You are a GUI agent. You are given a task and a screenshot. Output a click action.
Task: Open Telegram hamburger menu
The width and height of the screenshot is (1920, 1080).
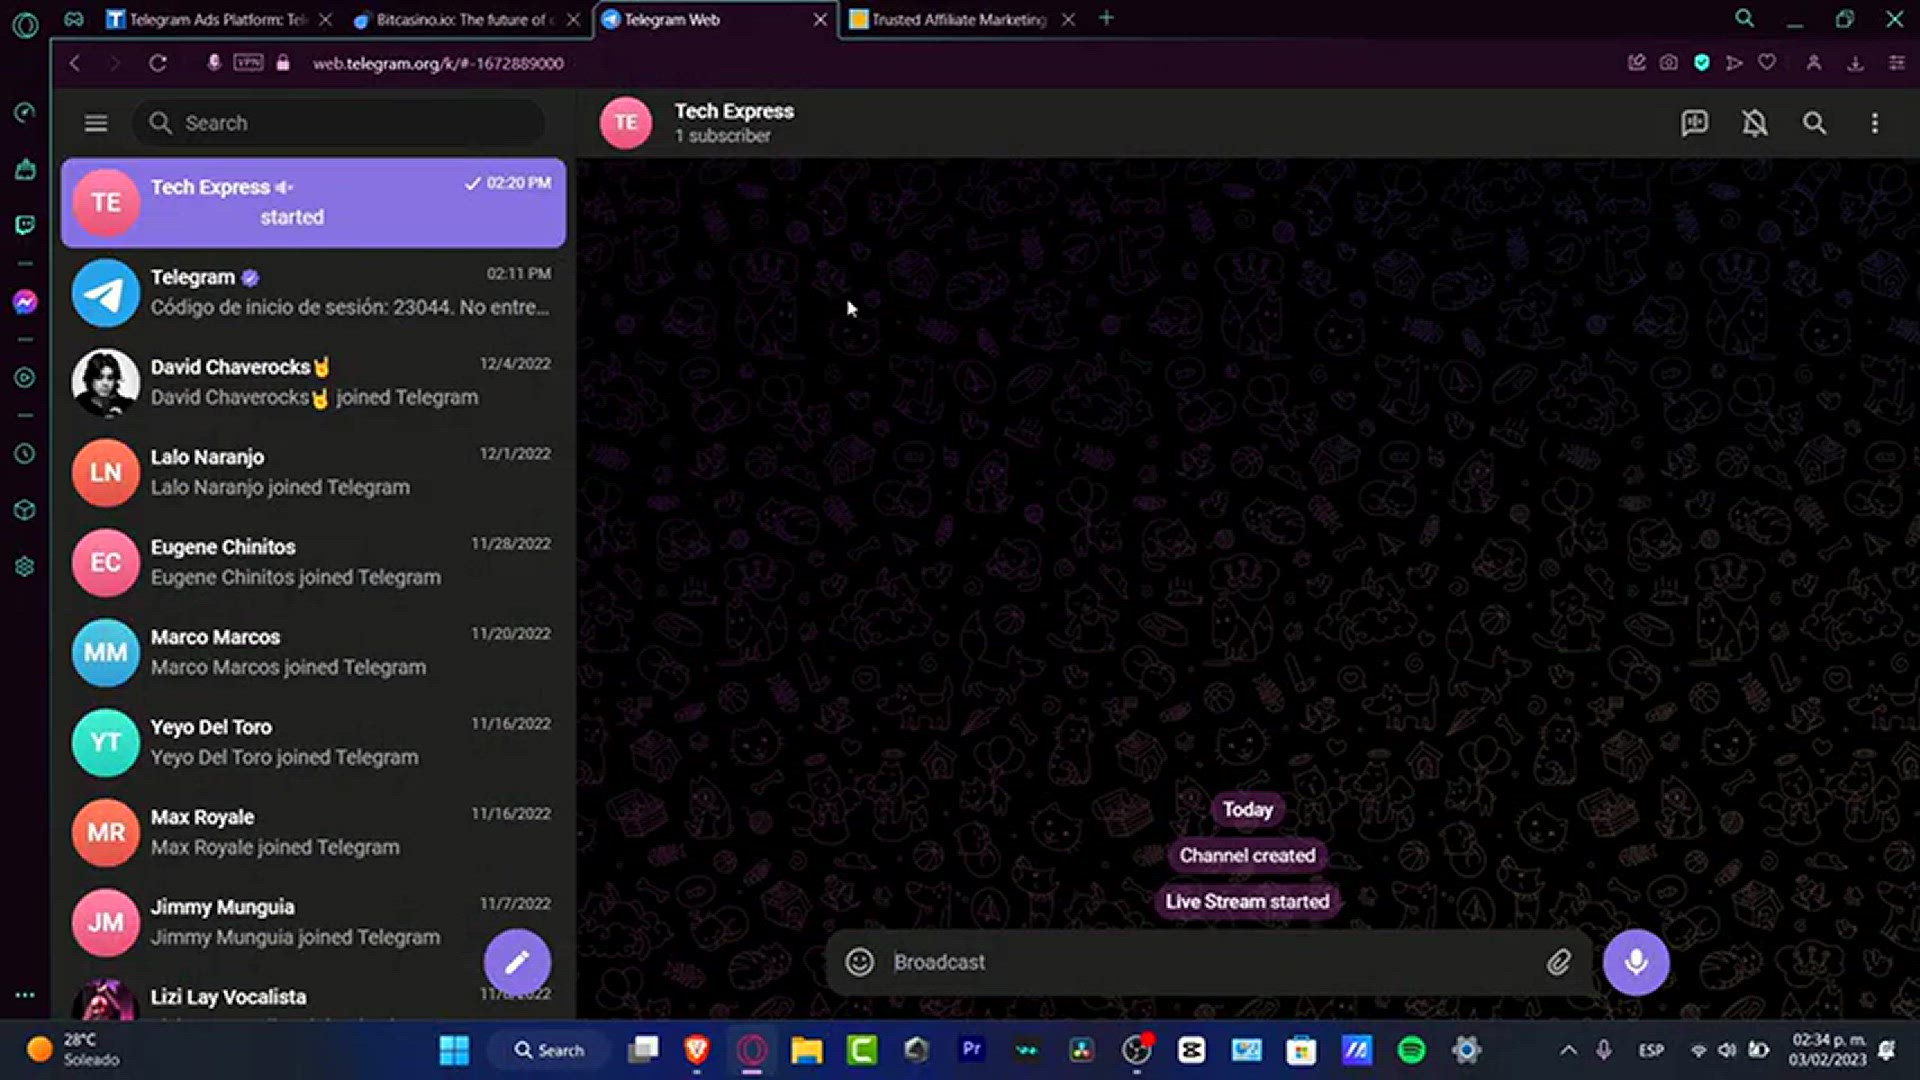tap(96, 123)
